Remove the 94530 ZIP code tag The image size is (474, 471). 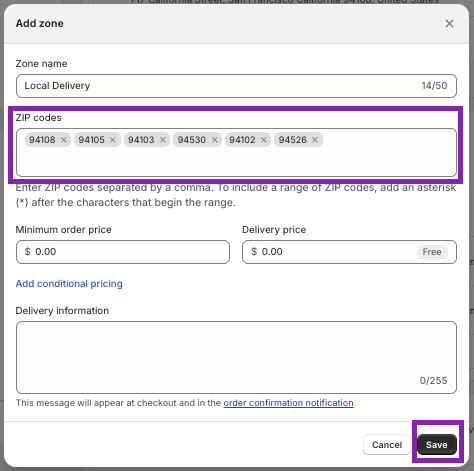pyautogui.click(x=215, y=140)
